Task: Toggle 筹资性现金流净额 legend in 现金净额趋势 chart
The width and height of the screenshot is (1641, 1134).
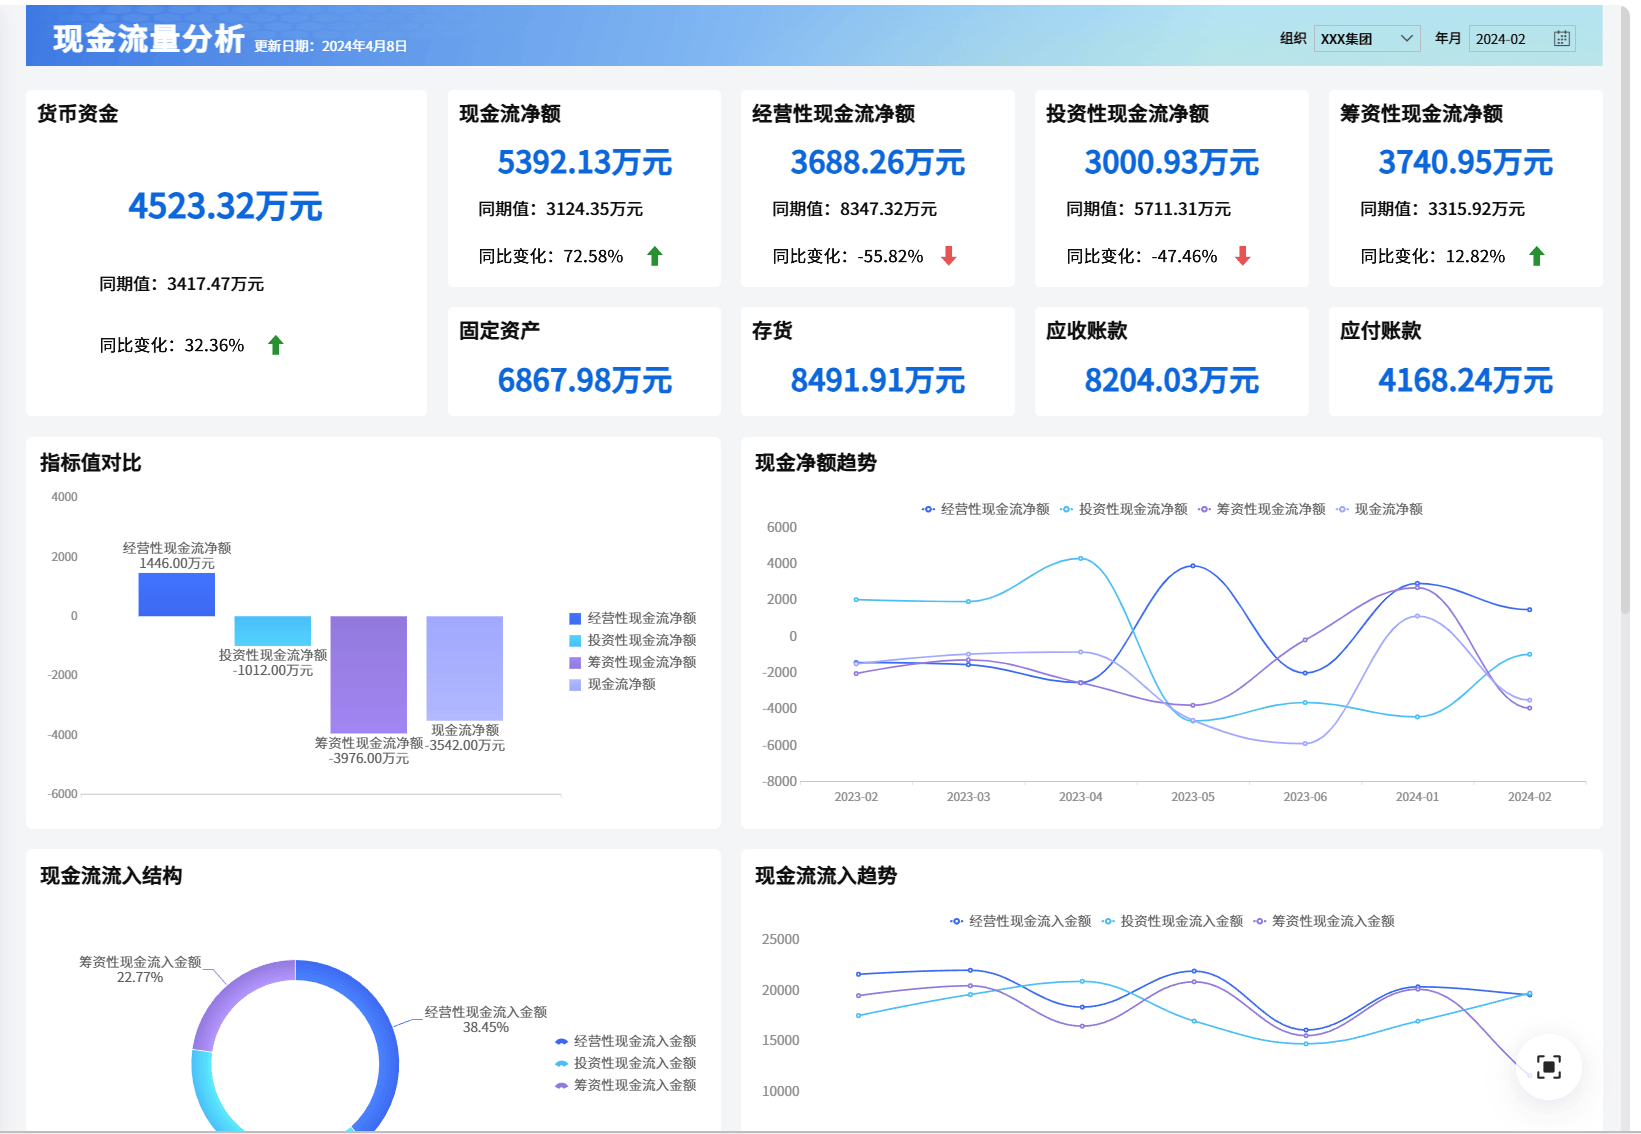Action: 1262,509
